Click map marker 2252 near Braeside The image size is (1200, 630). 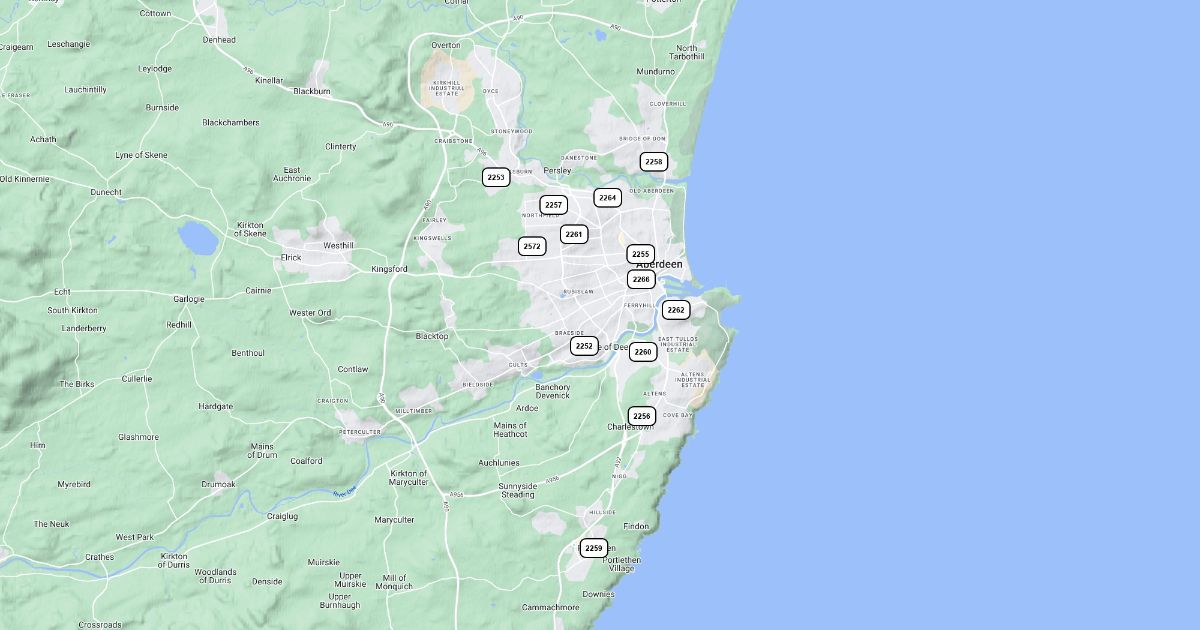coord(584,347)
